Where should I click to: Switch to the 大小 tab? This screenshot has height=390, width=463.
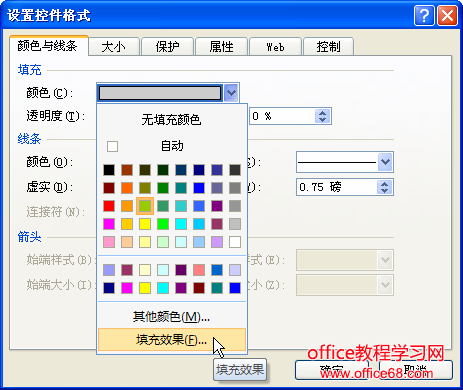[x=113, y=47]
